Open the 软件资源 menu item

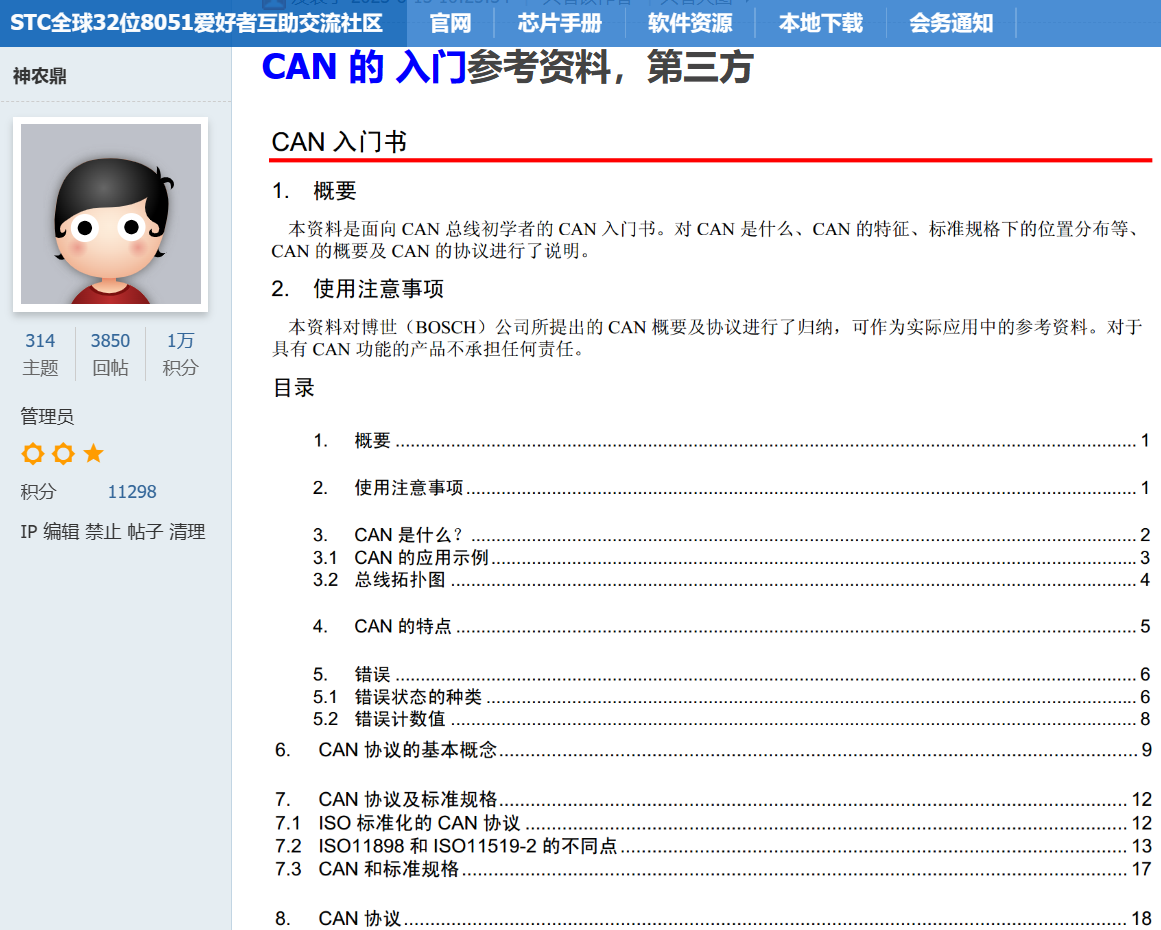(690, 23)
